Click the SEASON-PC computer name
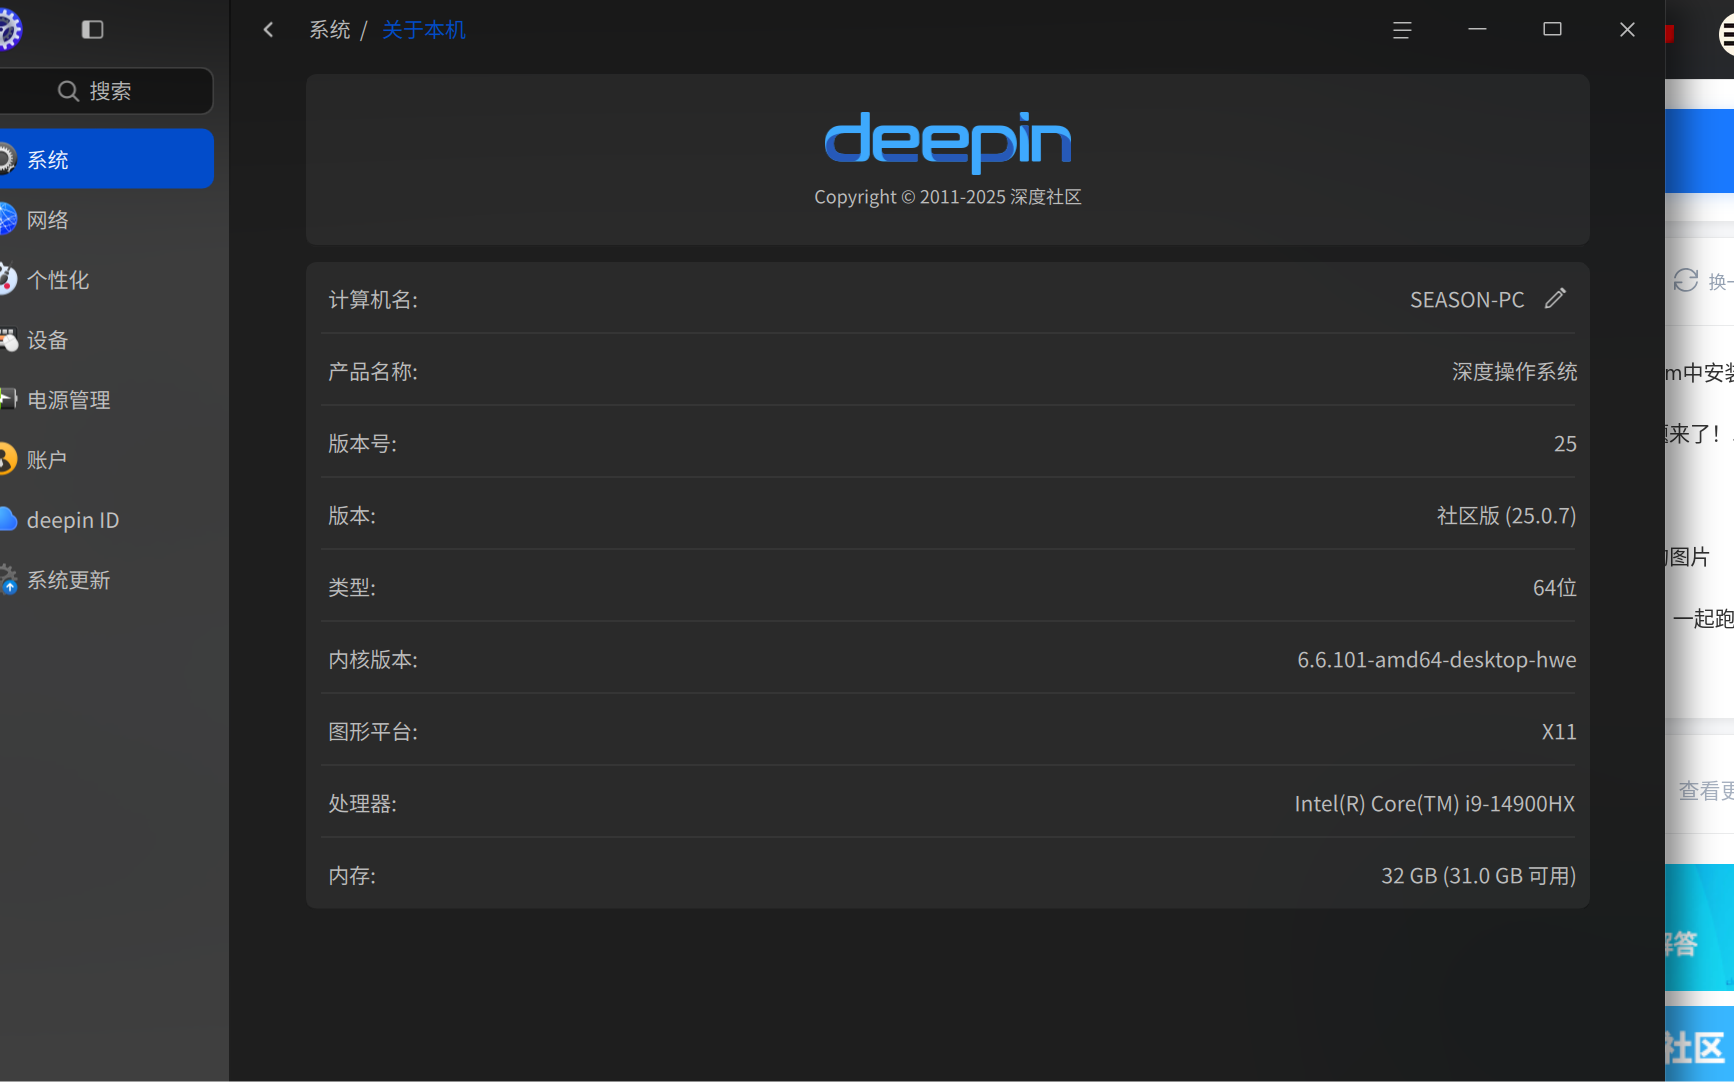Image resolution: width=1734 pixels, height=1082 pixels. click(x=1467, y=300)
